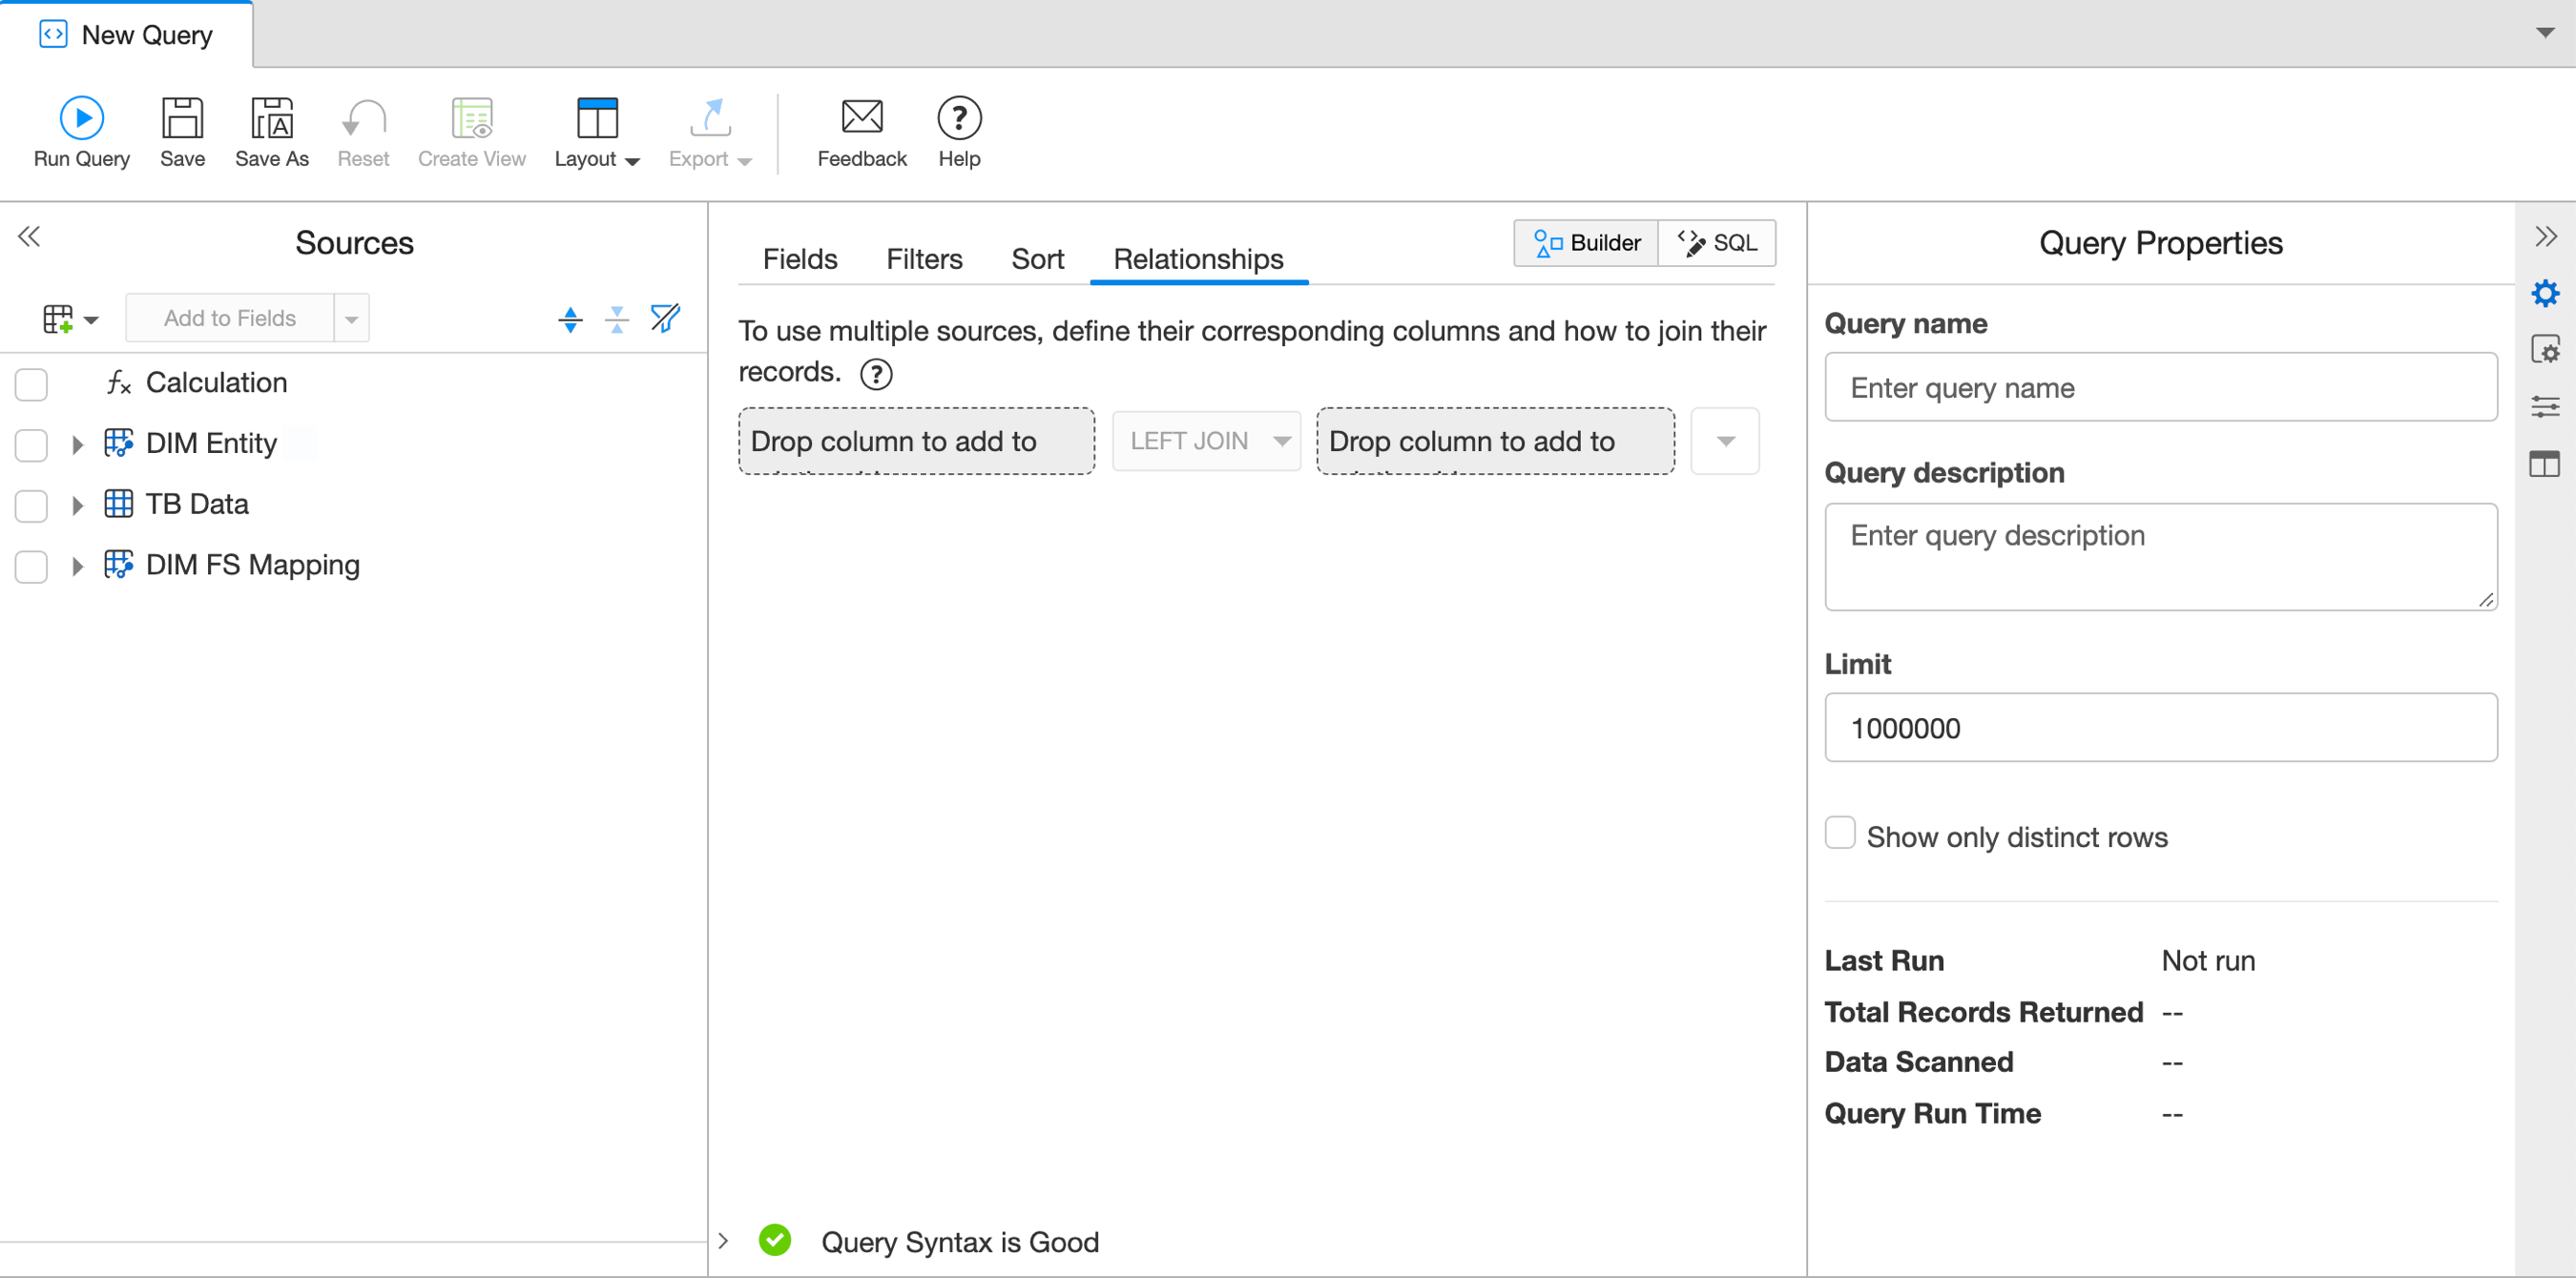This screenshot has width=2576, height=1278.
Task: Select the add data source icon above Sources
Action: [58, 318]
